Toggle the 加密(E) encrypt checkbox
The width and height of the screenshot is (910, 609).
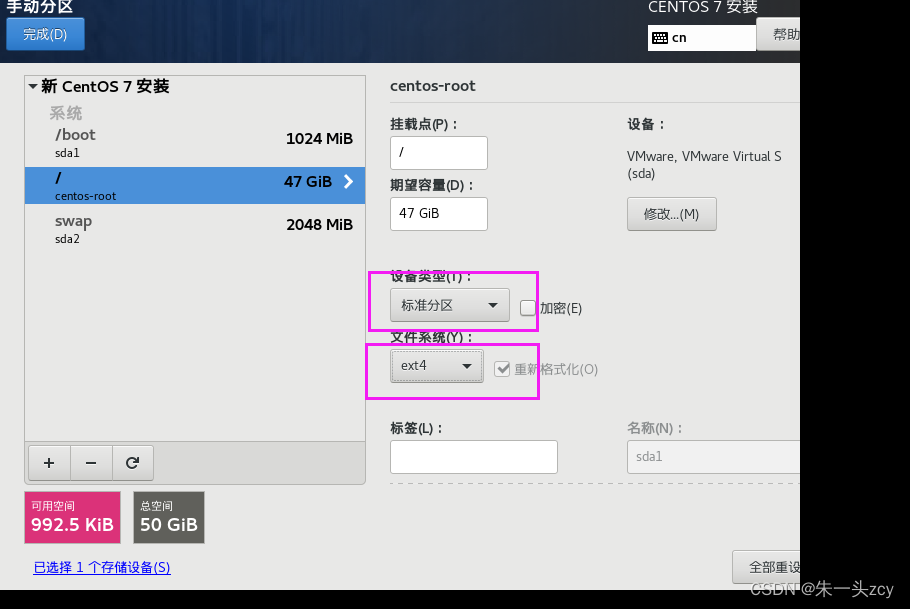pyautogui.click(x=528, y=308)
